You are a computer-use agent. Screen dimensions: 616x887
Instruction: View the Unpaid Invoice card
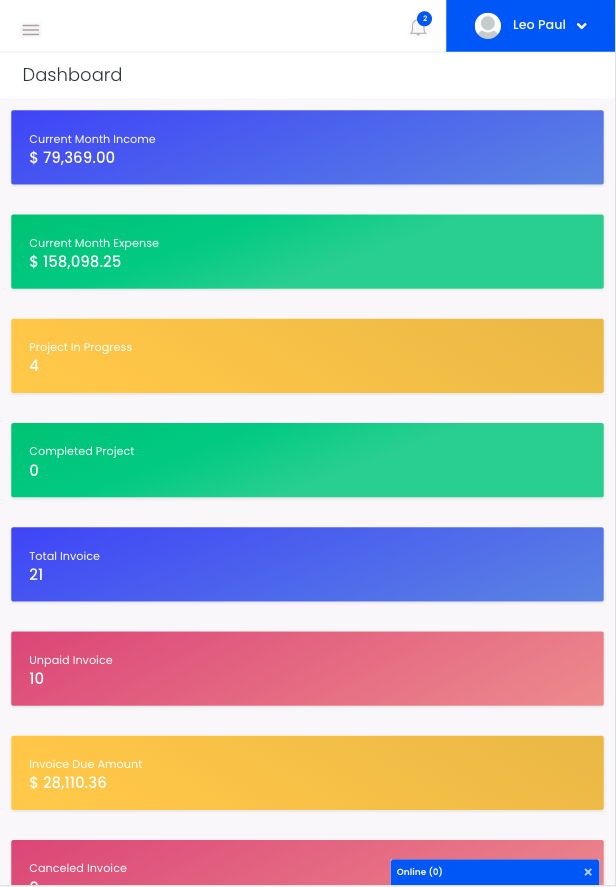(x=307, y=669)
